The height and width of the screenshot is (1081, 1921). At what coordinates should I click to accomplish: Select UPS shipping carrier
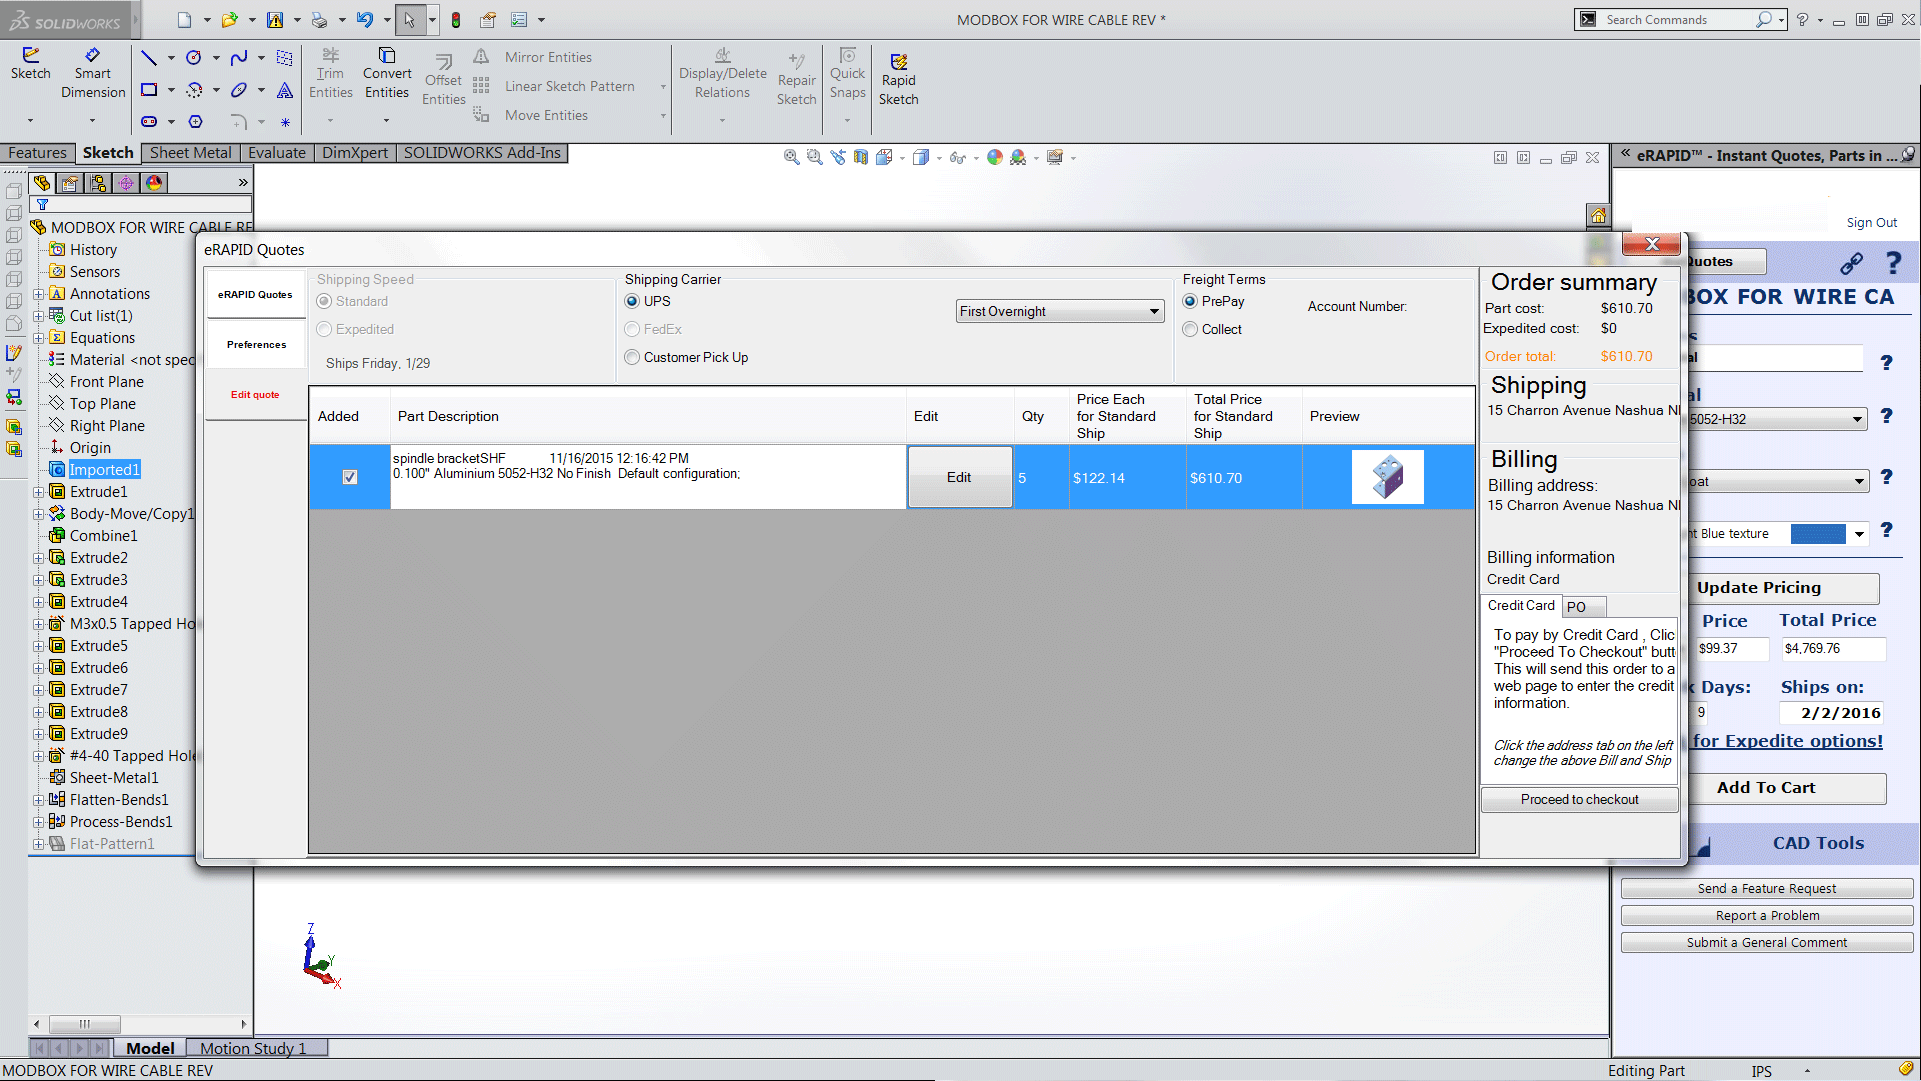tap(632, 301)
